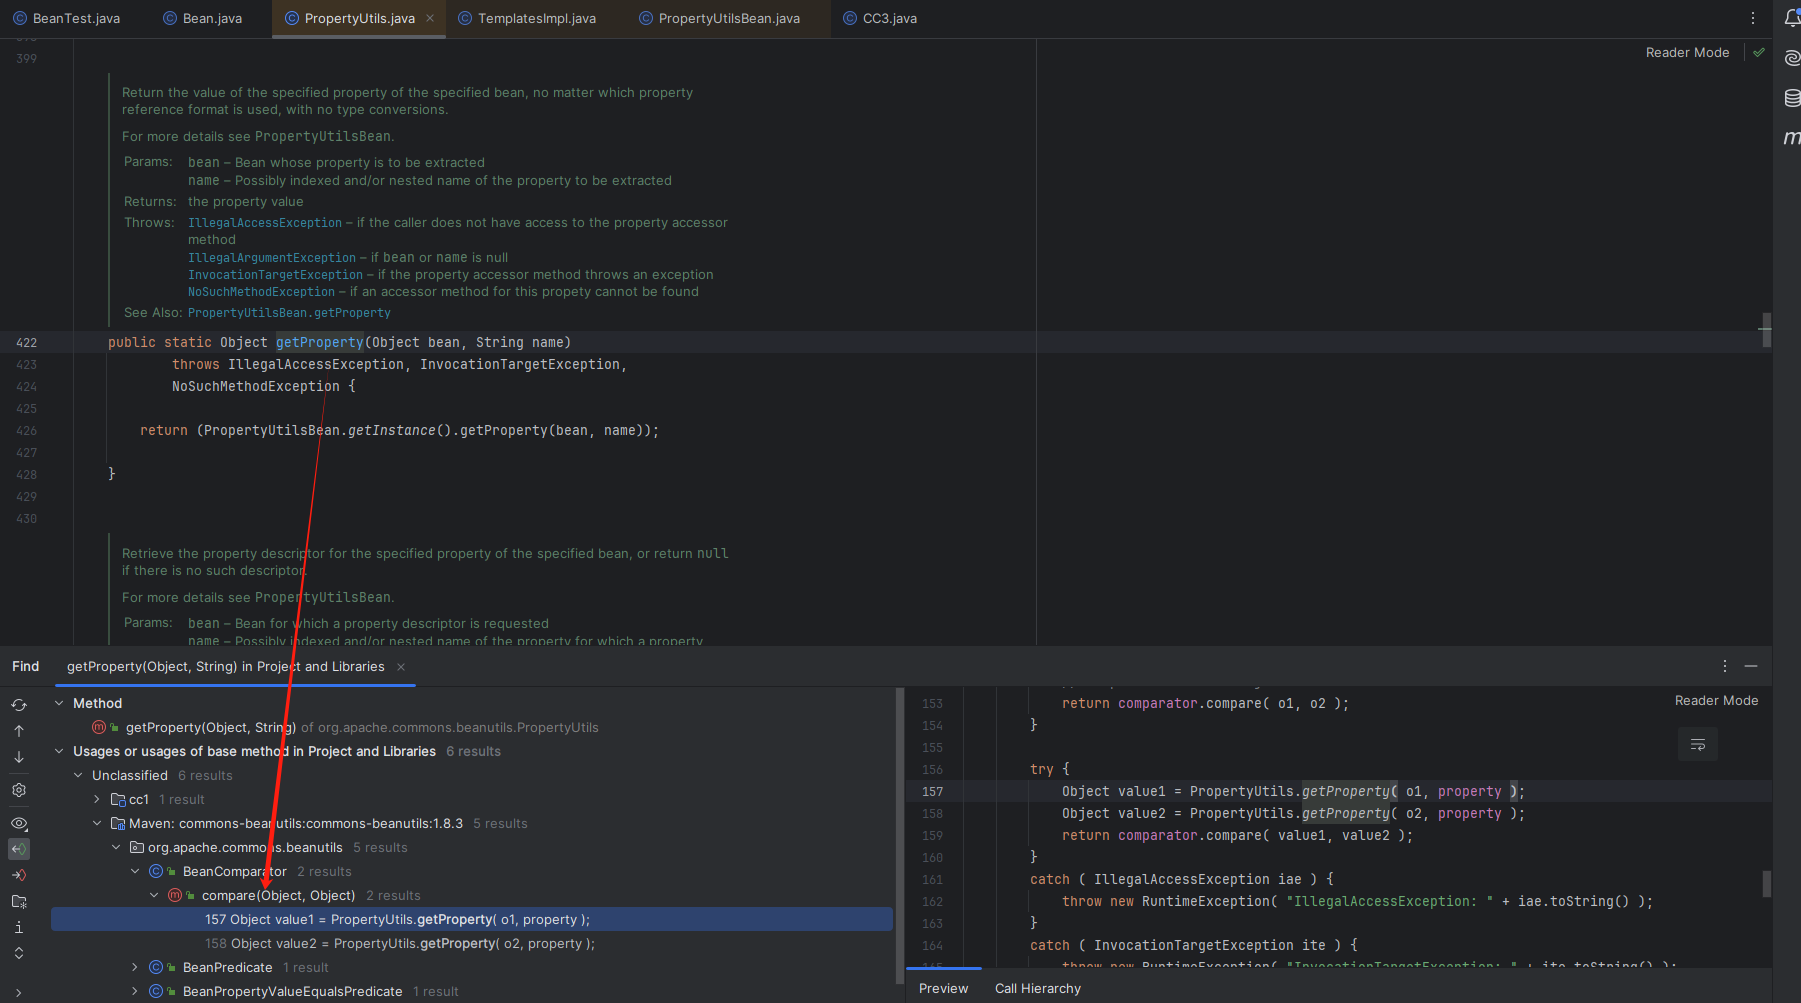
Task: Switch to the BeanTest.java tab
Action: click(67, 18)
